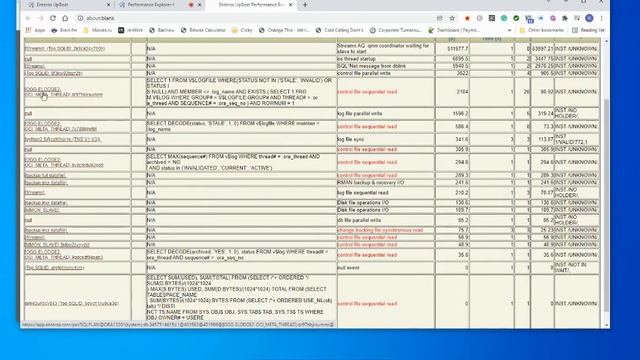Switch to the first Enteros UpBeat tab
Viewport: 640px width, 360px height.
tap(65, 5)
